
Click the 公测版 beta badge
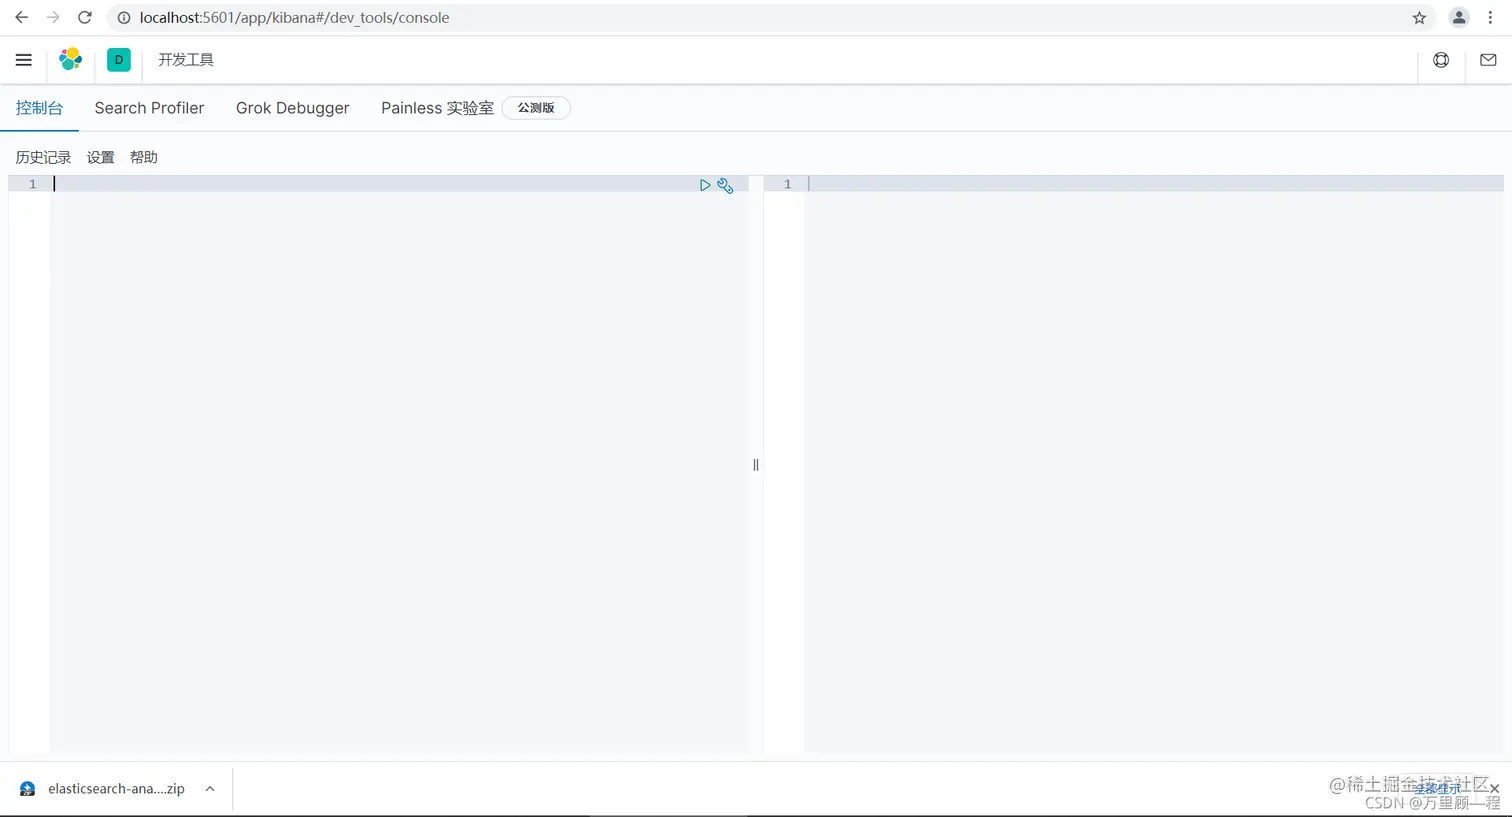click(x=536, y=108)
